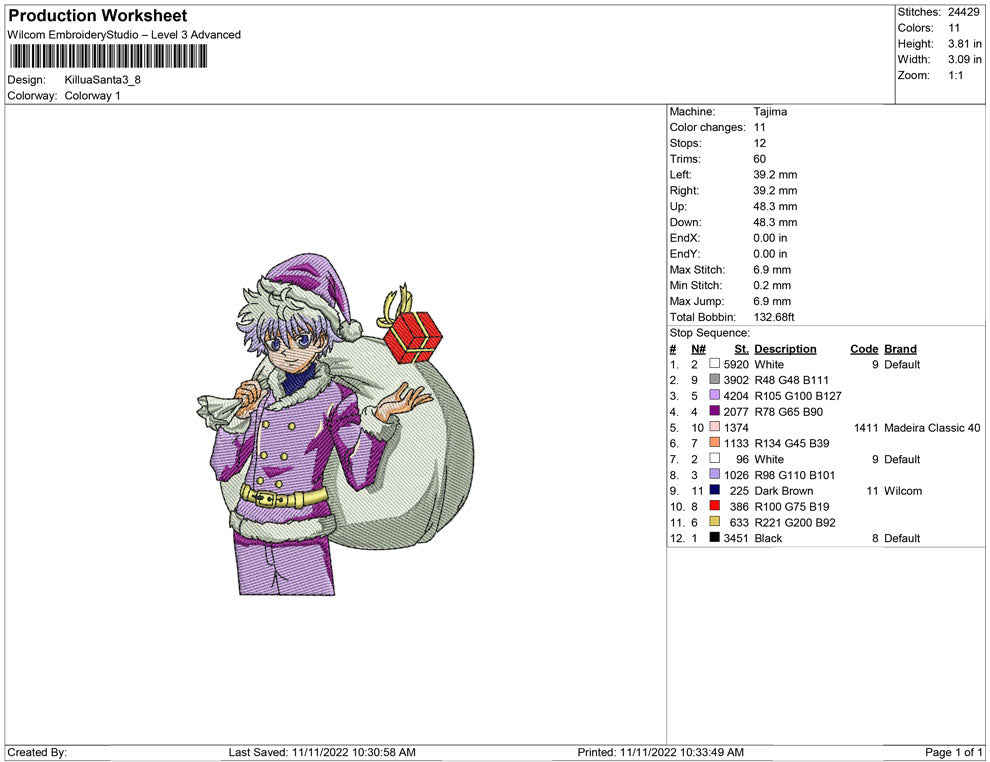Click the red swatch for R100 G75 B19
The image size is (990, 762).
pyautogui.click(x=714, y=506)
